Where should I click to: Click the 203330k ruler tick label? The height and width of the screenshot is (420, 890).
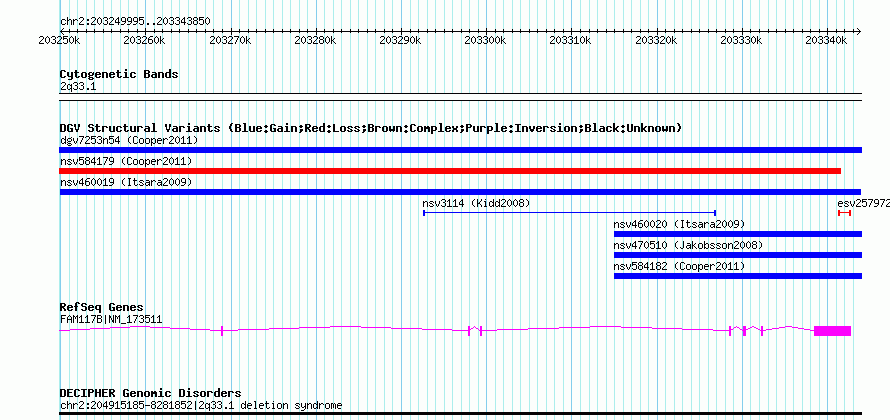(741, 41)
